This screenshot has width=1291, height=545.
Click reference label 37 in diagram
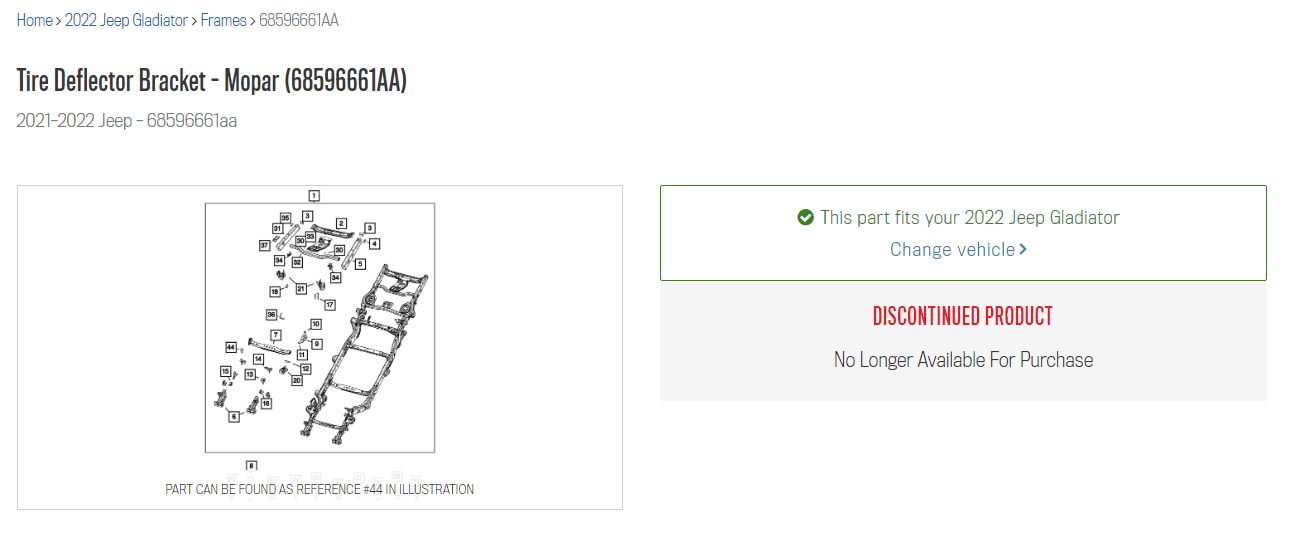(264, 245)
